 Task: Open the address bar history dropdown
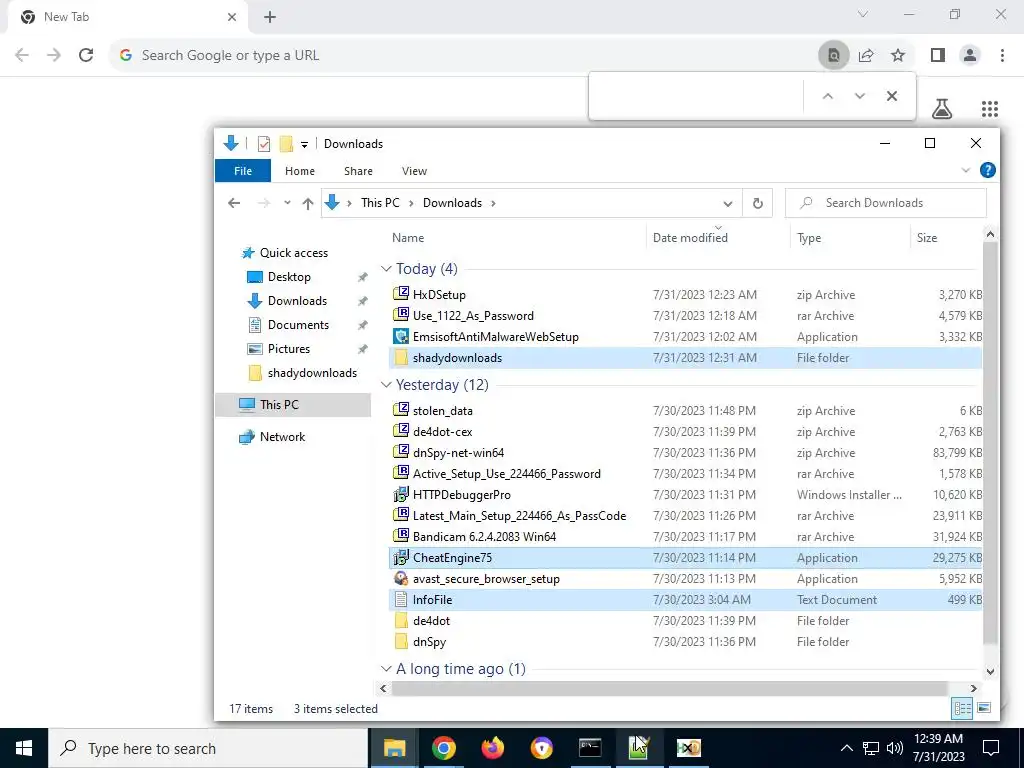click(x=728, y=203)
